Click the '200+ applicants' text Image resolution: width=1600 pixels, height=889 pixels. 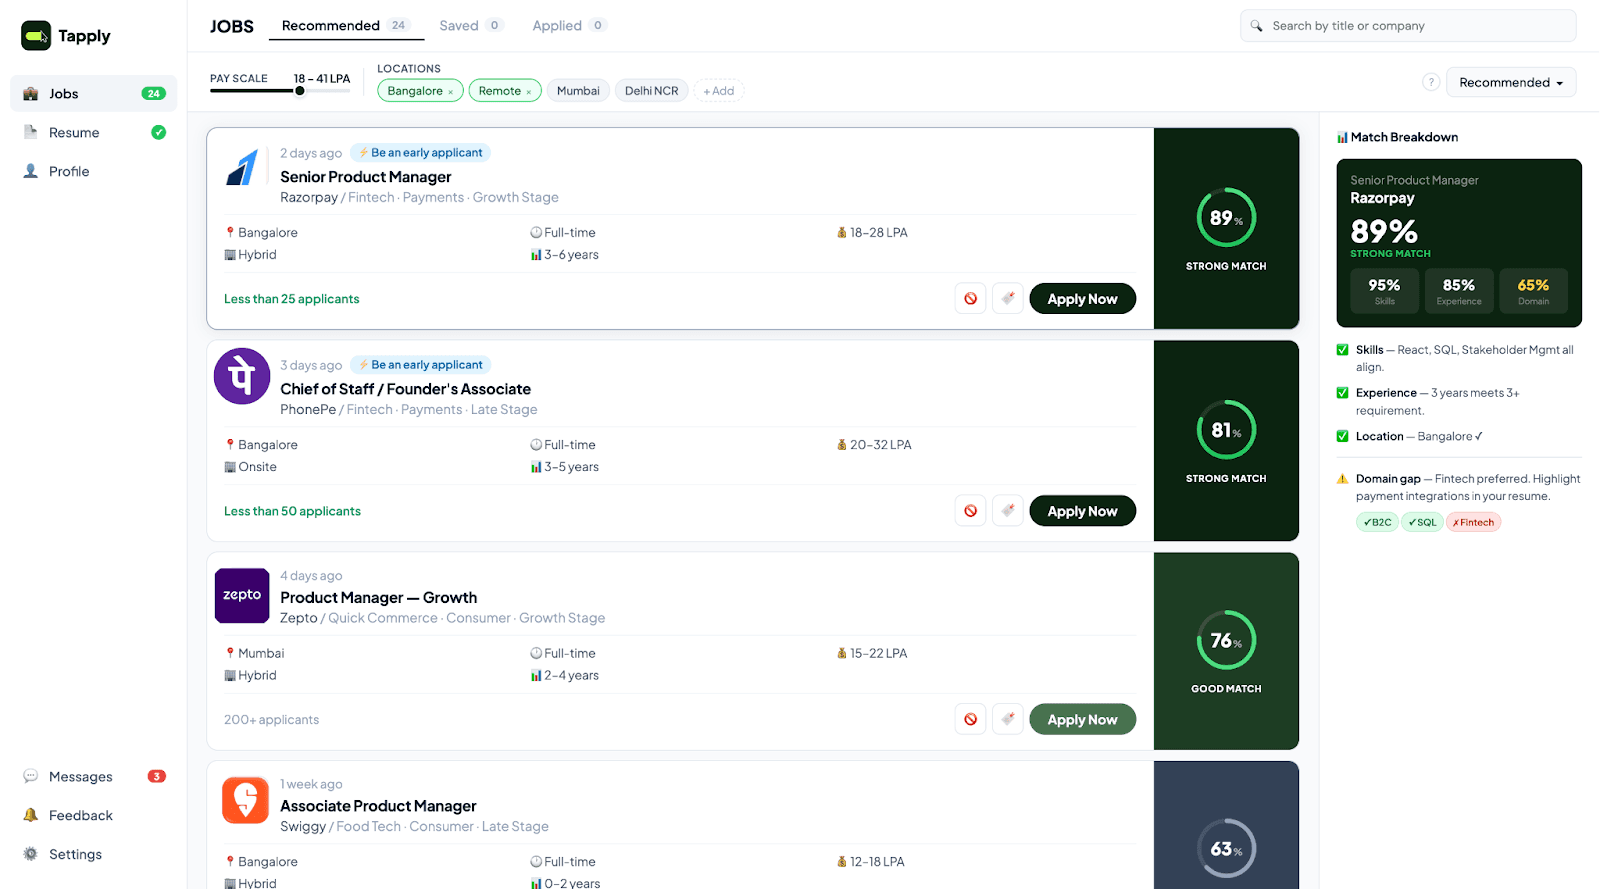coord(271,720)
